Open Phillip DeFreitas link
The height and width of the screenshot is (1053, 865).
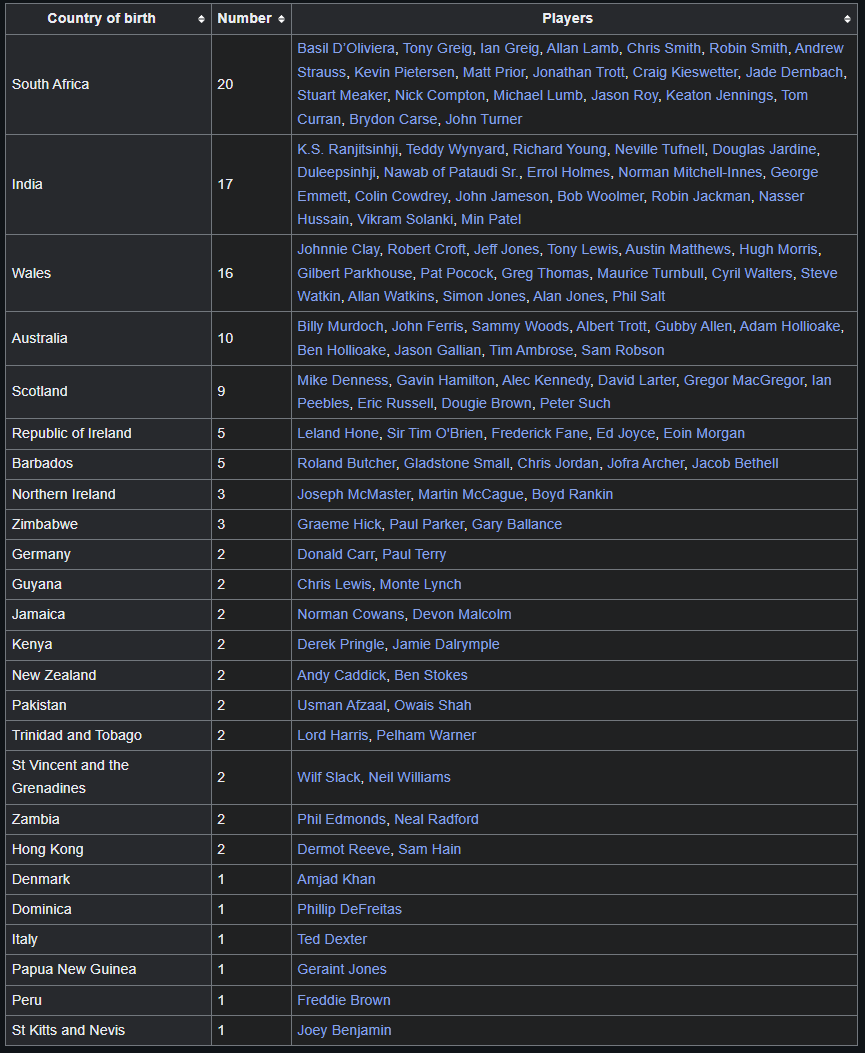pyautogui.click(x=349, y=909)
